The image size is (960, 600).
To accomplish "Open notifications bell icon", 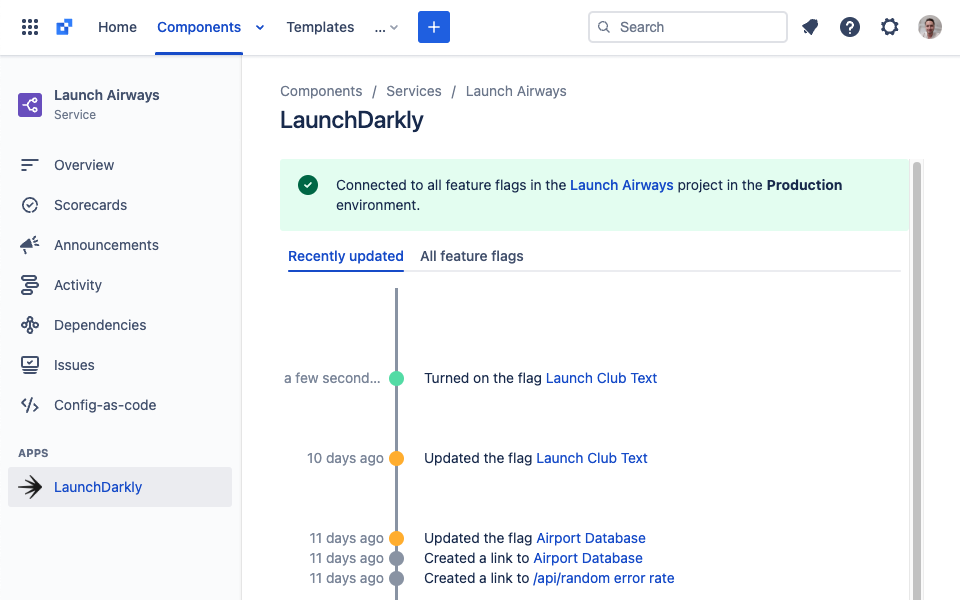I will click(x=810, y=27).
